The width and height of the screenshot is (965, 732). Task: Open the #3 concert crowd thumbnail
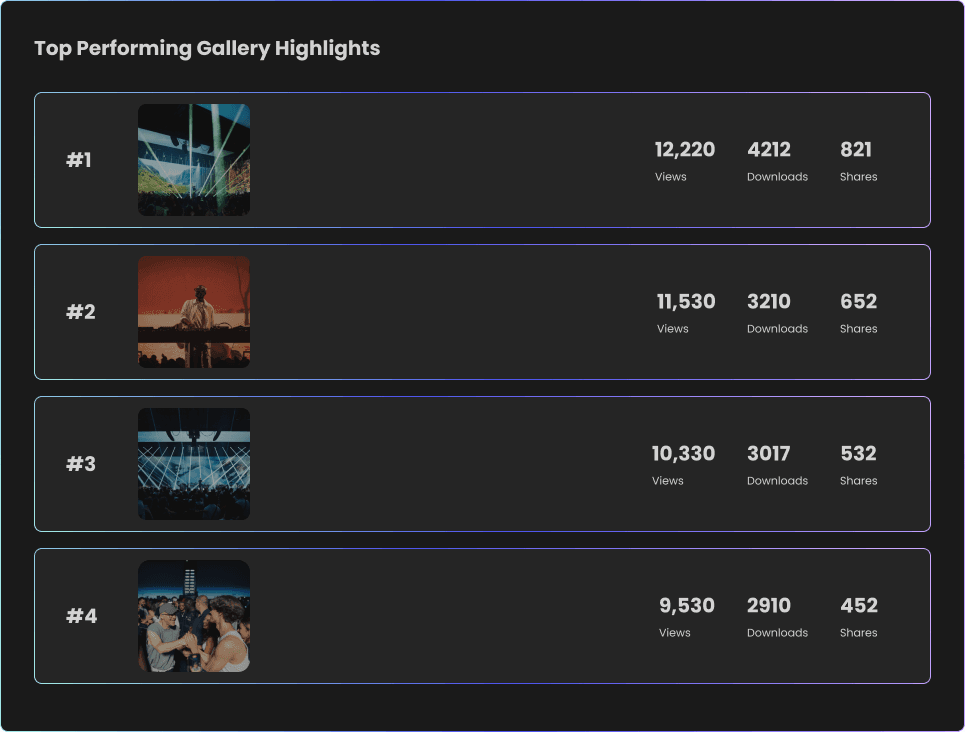193,464
